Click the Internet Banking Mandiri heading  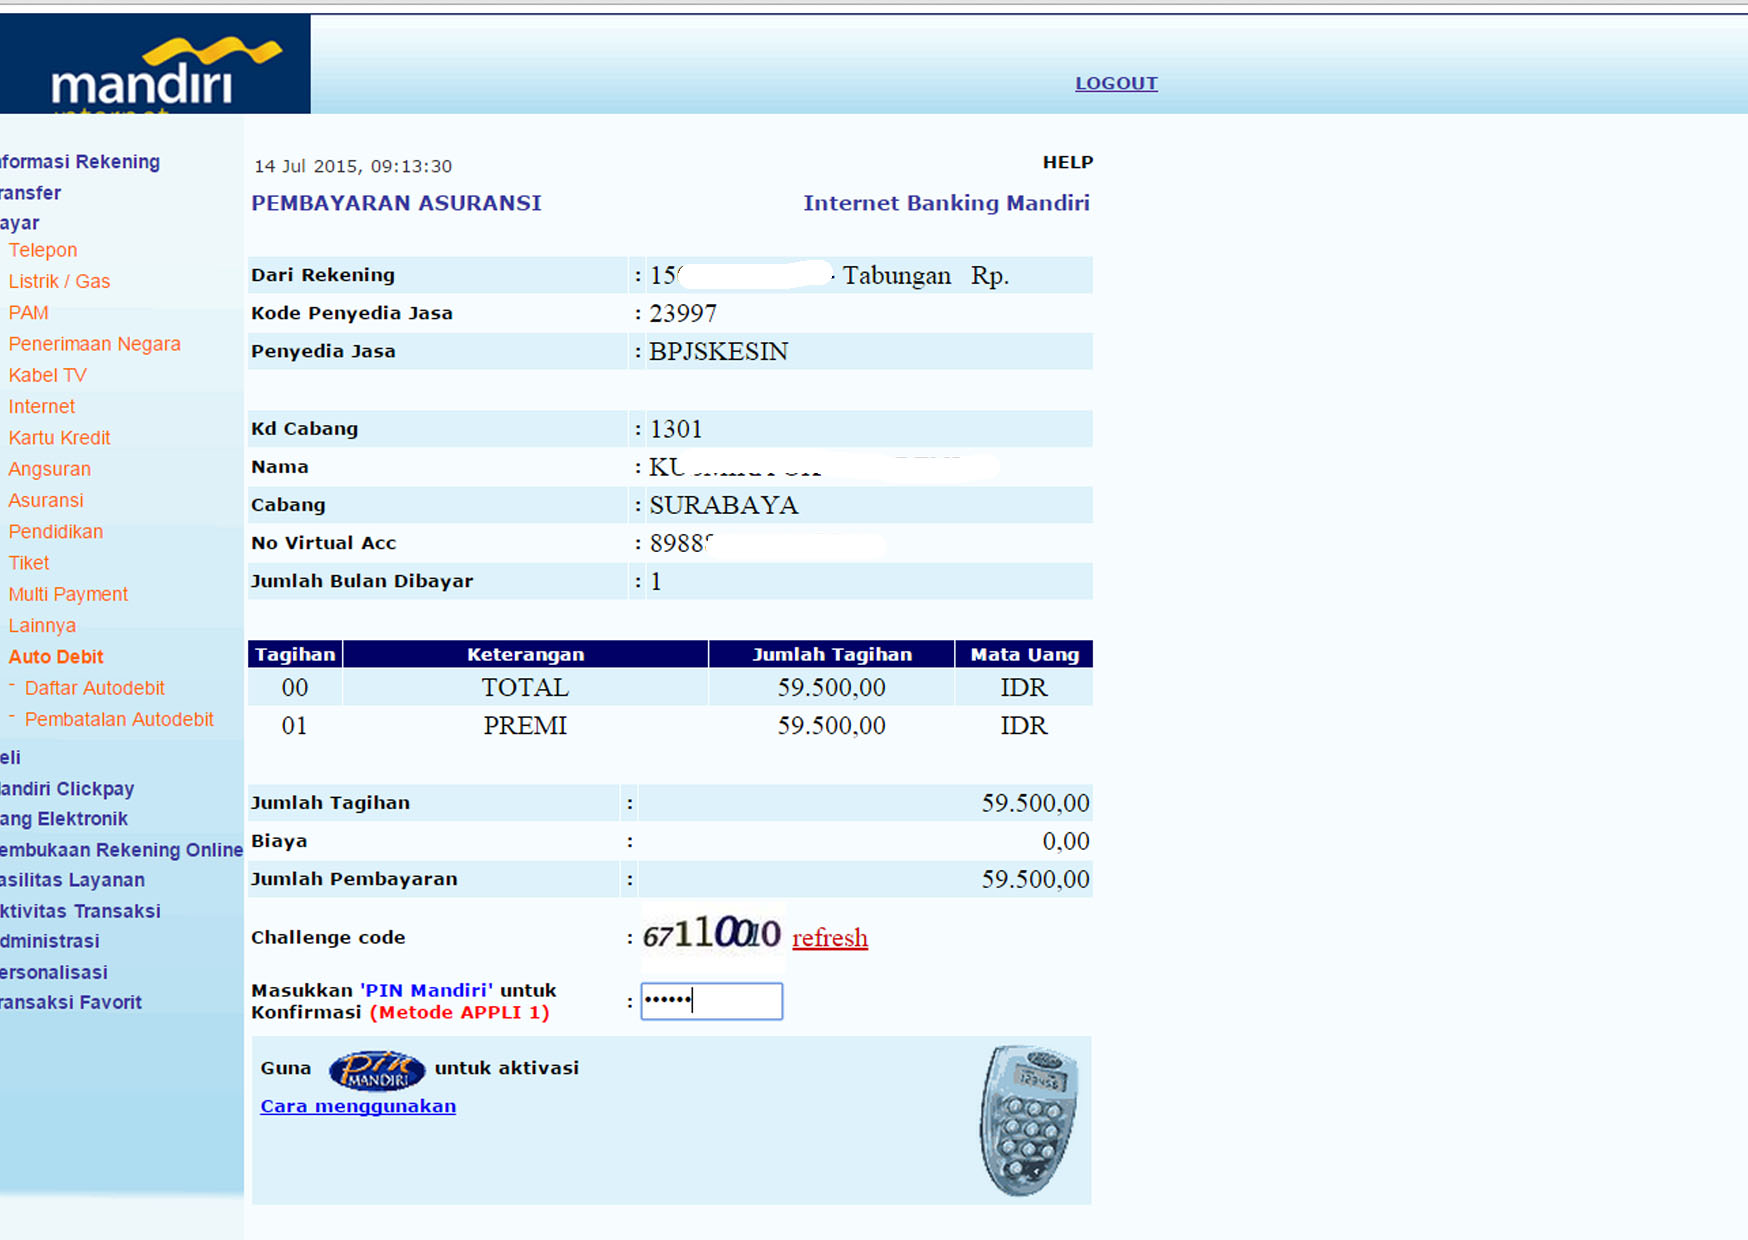(x=947, y=203)
